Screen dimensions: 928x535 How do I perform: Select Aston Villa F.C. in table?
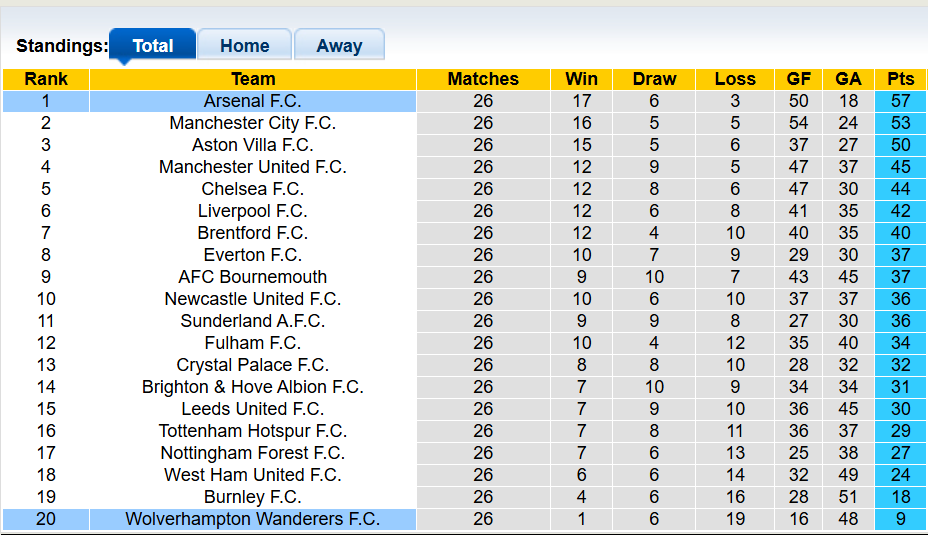tap(252, 145)
